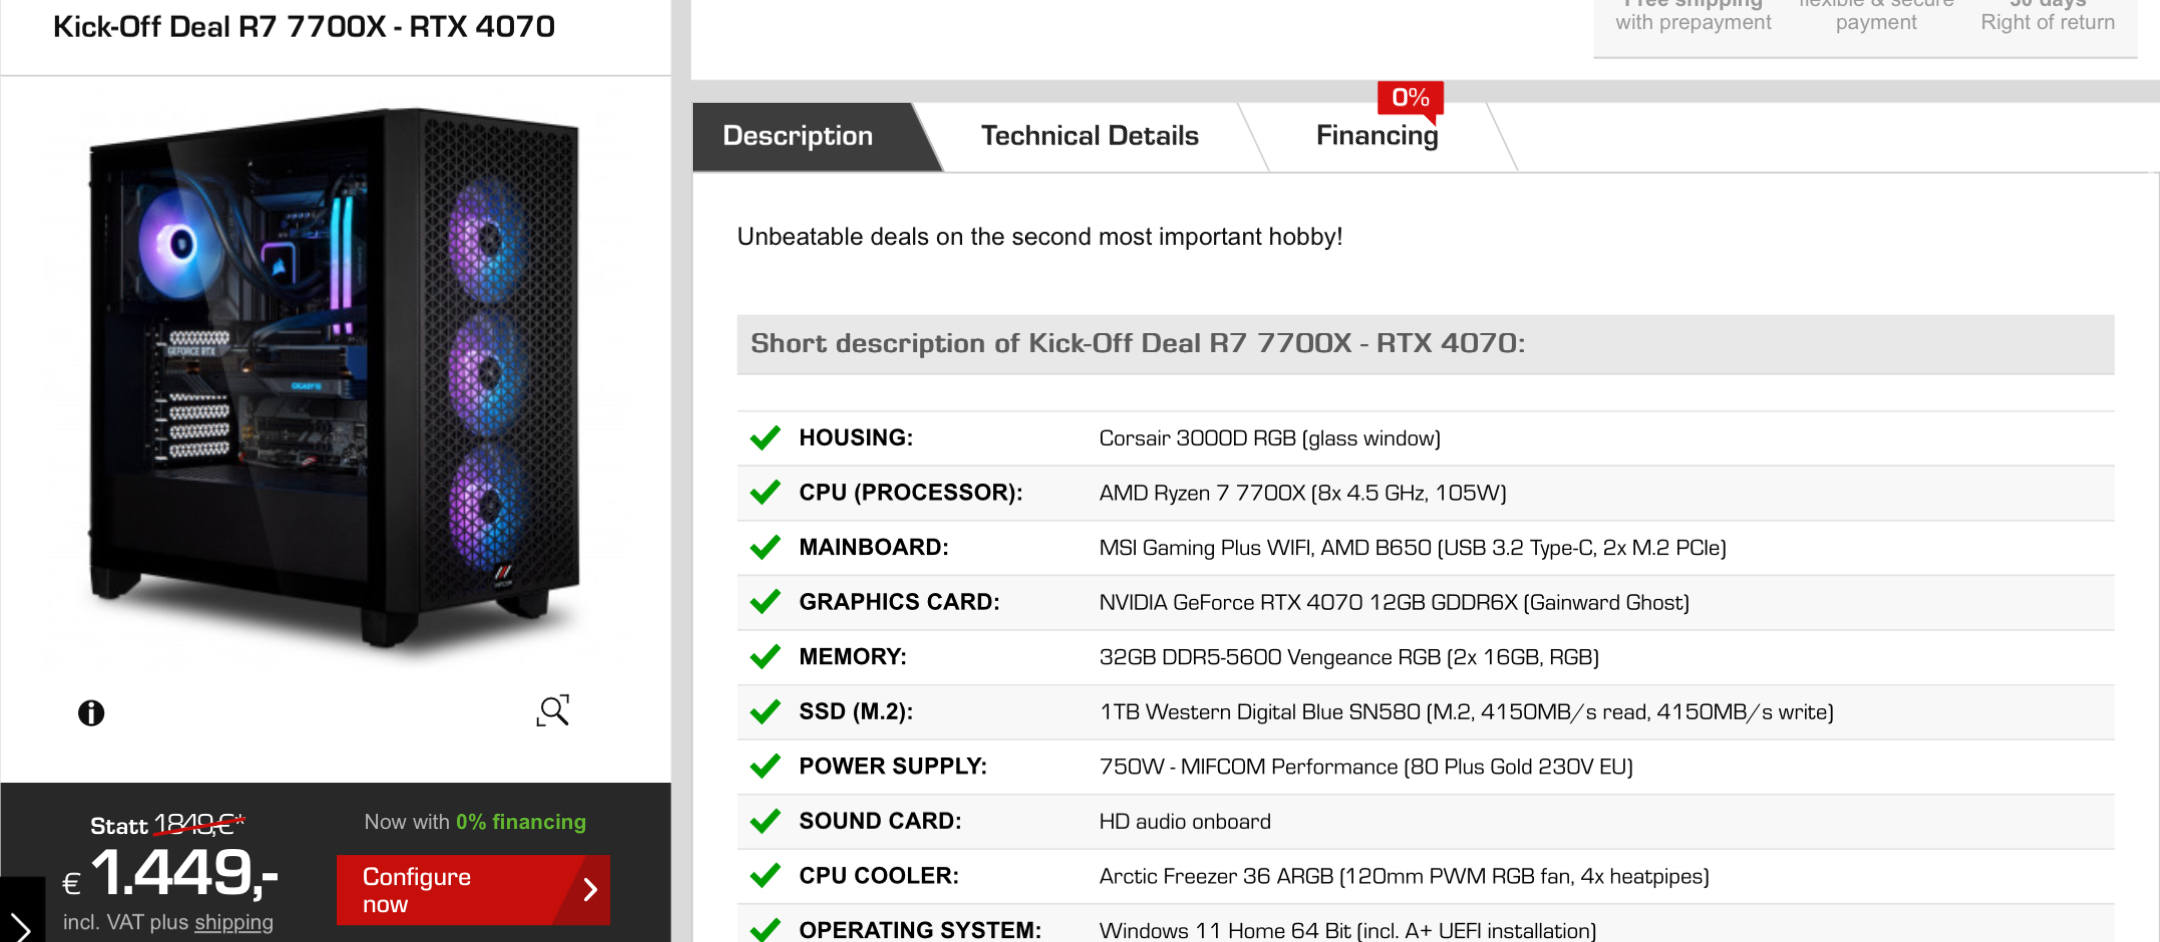The height and width of the screenshot is (942, 2160).
Task: Click the green checkmark next to HOUSING
Action: coord(765,438)
